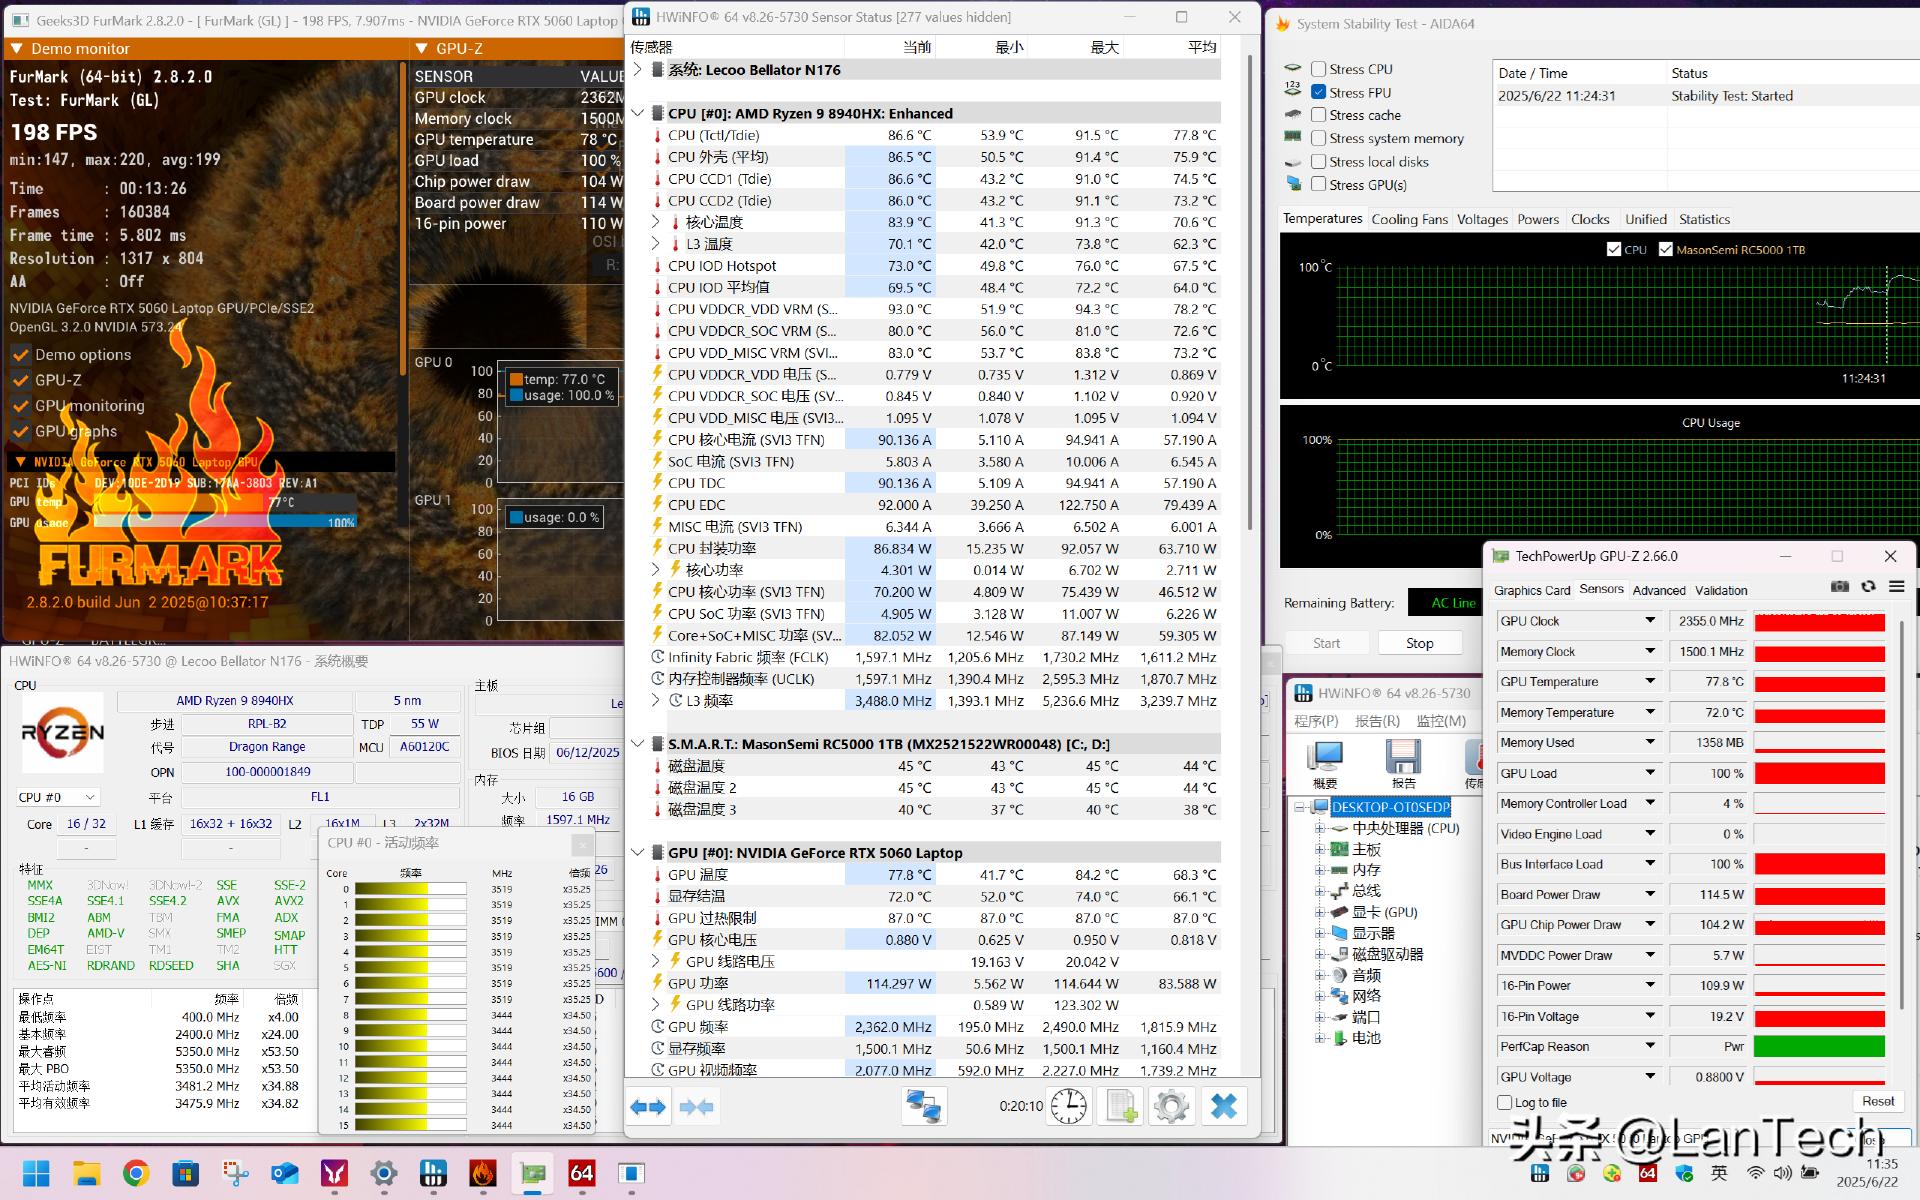This screenshot has height=1200, width=1920.
Task: Click GPU Load red graph bar in GPU-Z
Action: click(x=1819, y=773)
